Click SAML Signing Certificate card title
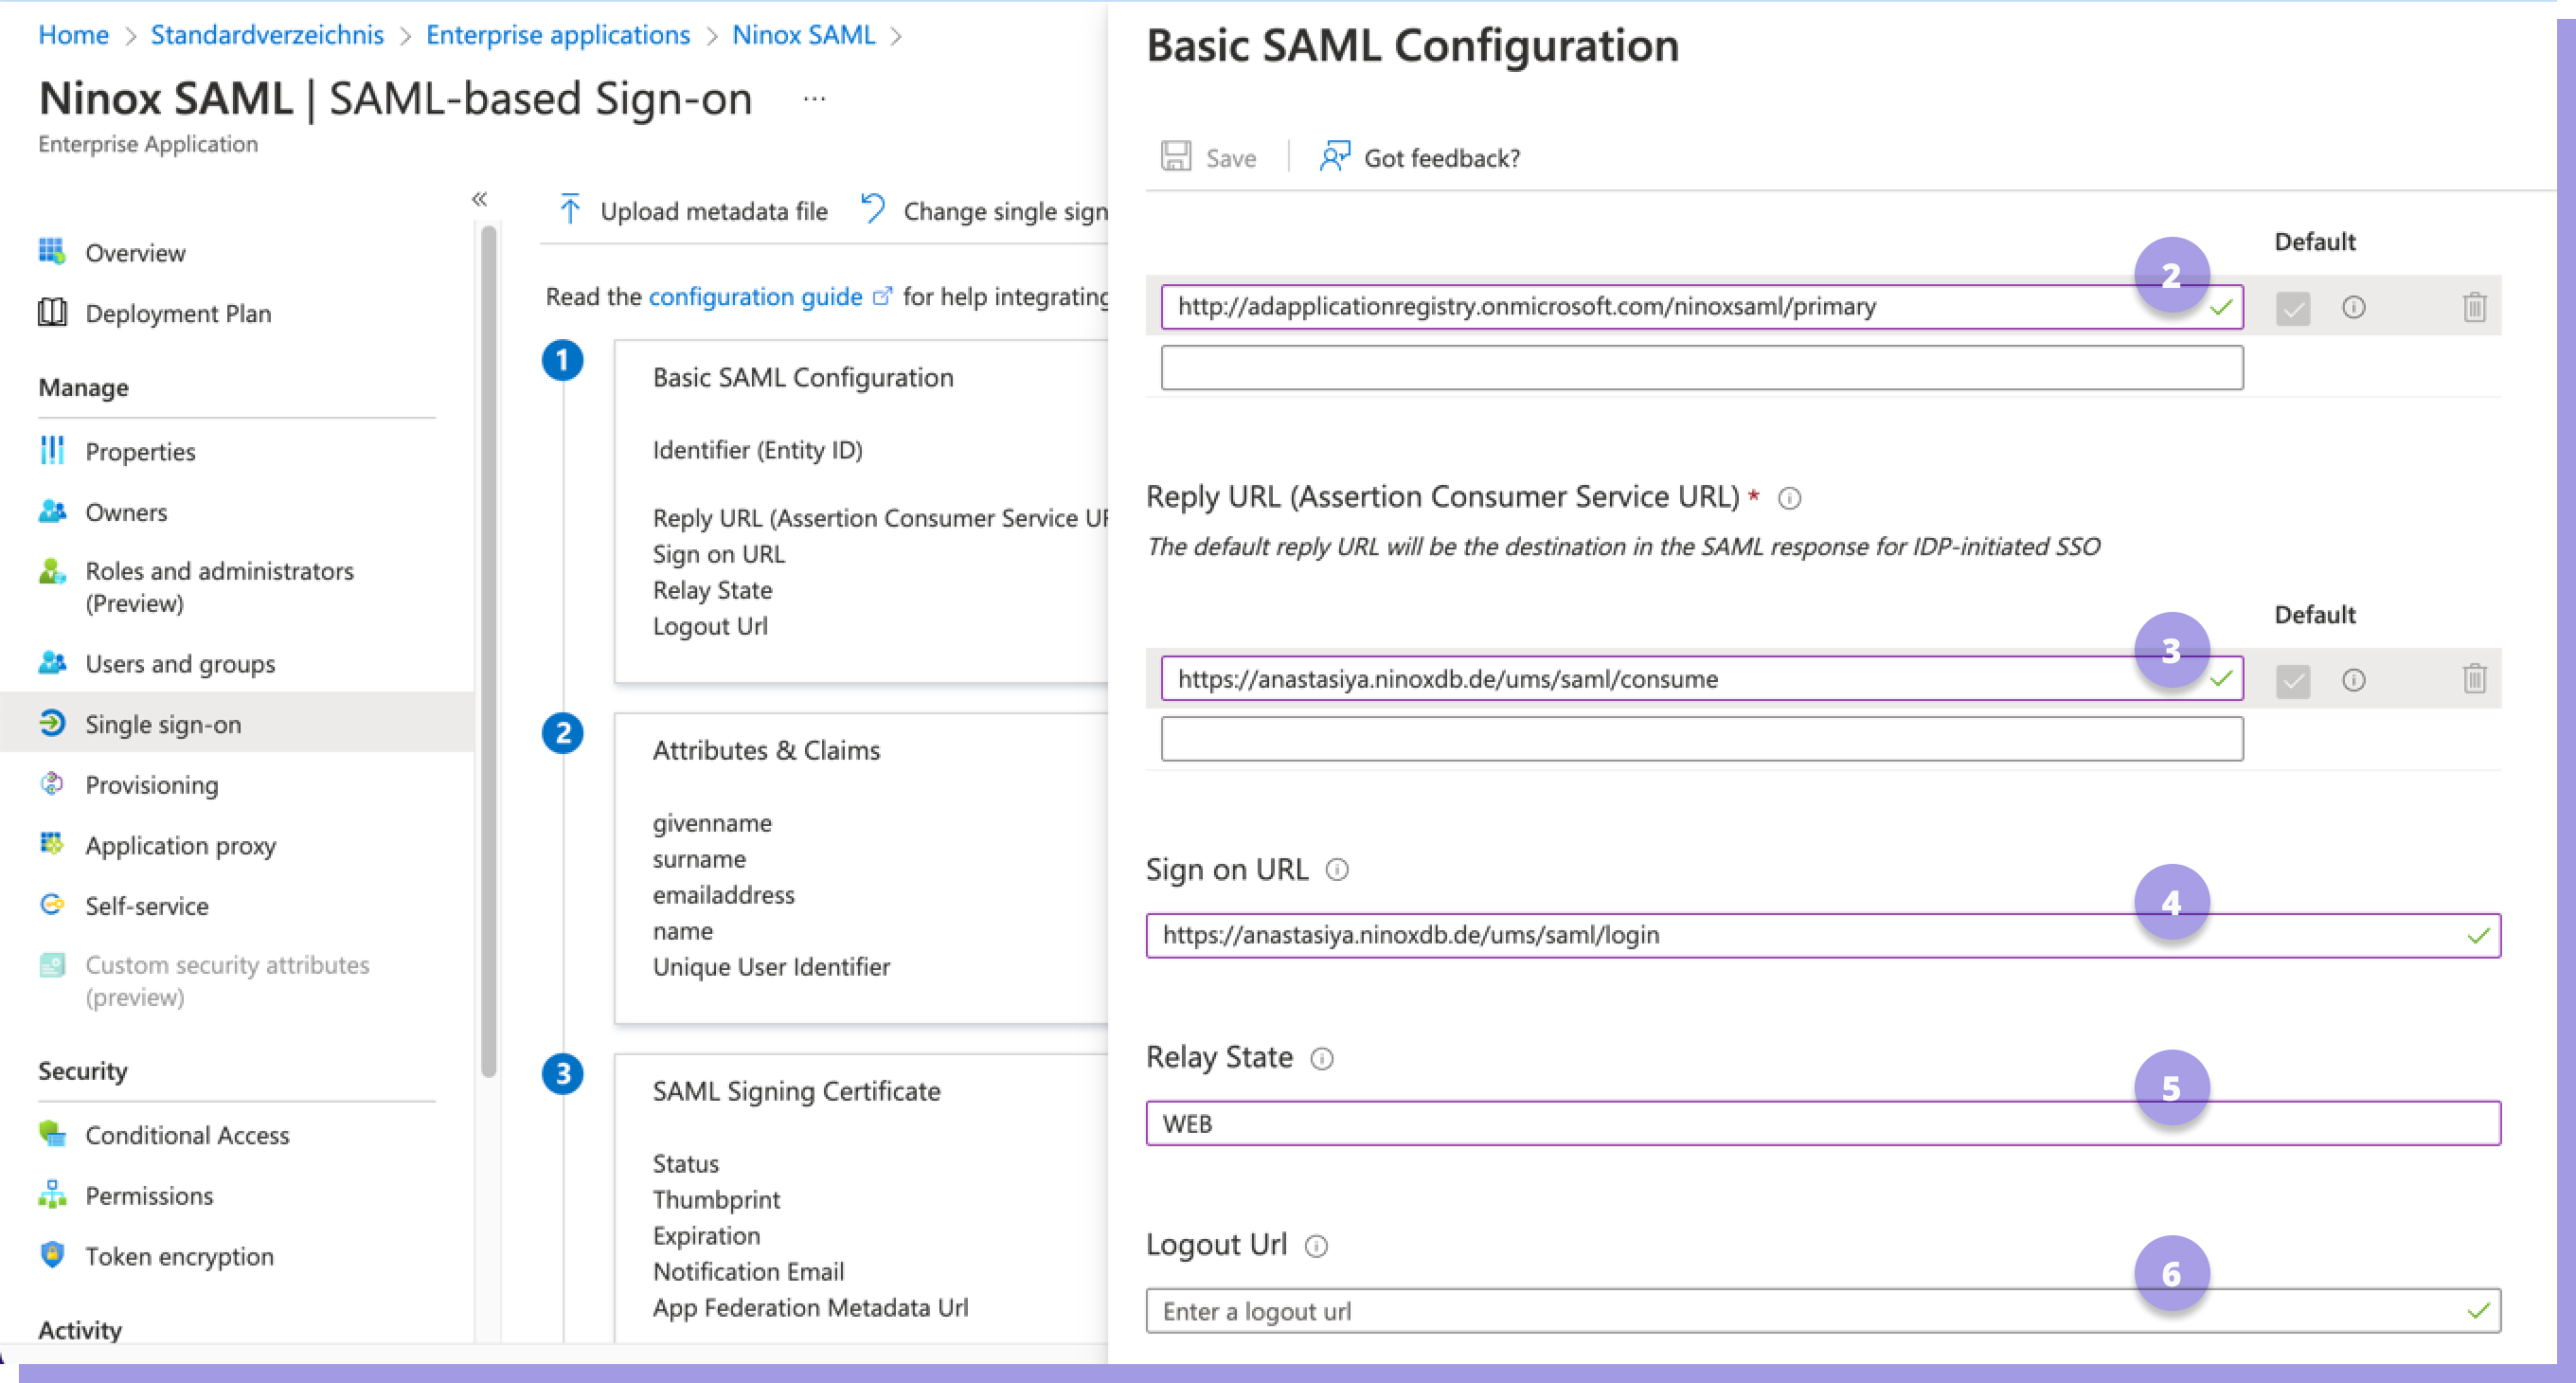 click(796, 1091)
